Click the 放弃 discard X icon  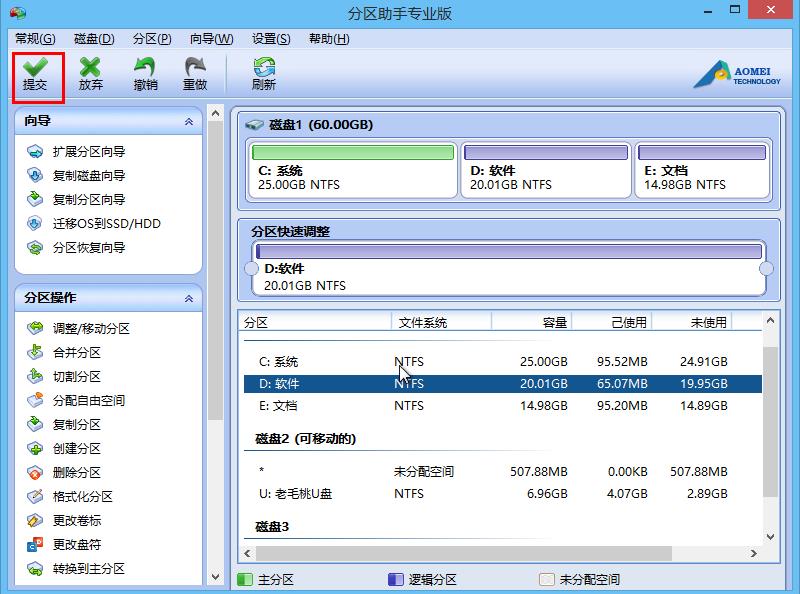click(x=90, y=67)
